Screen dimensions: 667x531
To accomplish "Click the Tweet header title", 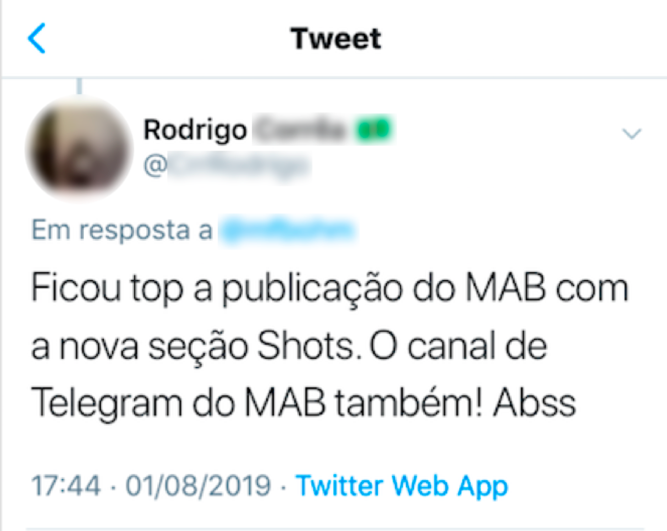I will click(336, 39).
